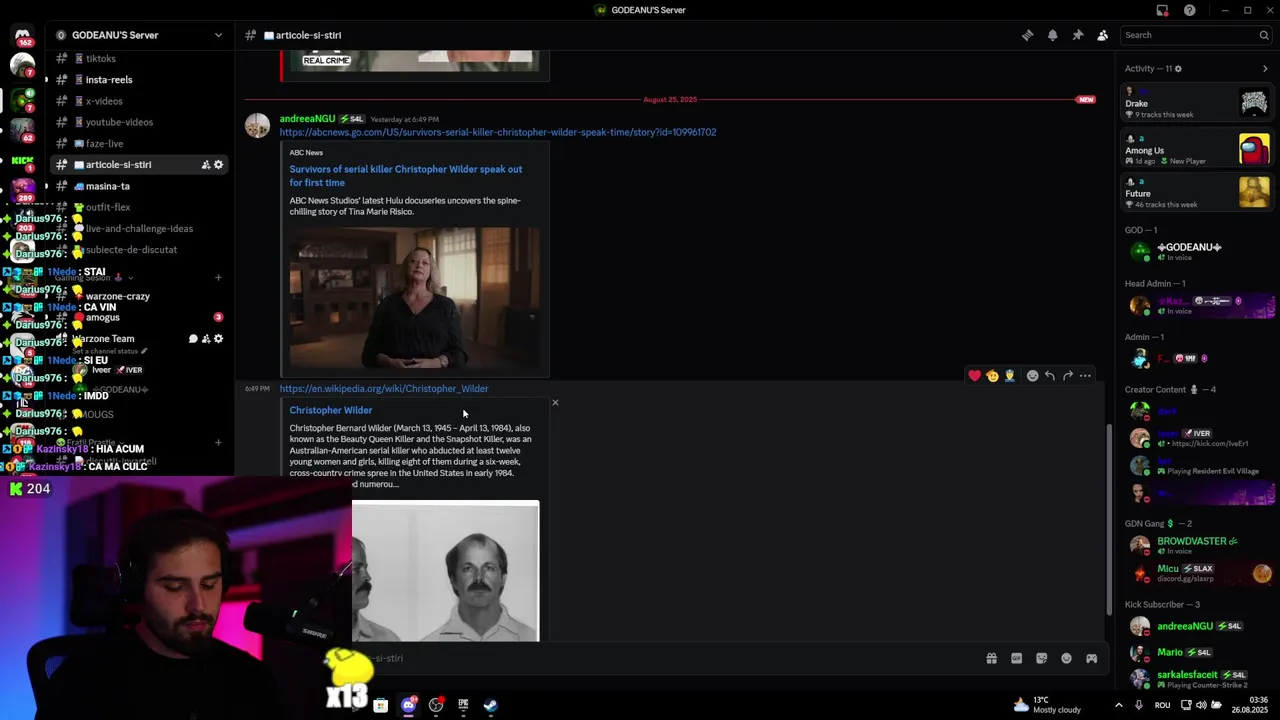Open Discord direct messages home icon
This screenshot has width=1280, height=720.
pos(22,37)
